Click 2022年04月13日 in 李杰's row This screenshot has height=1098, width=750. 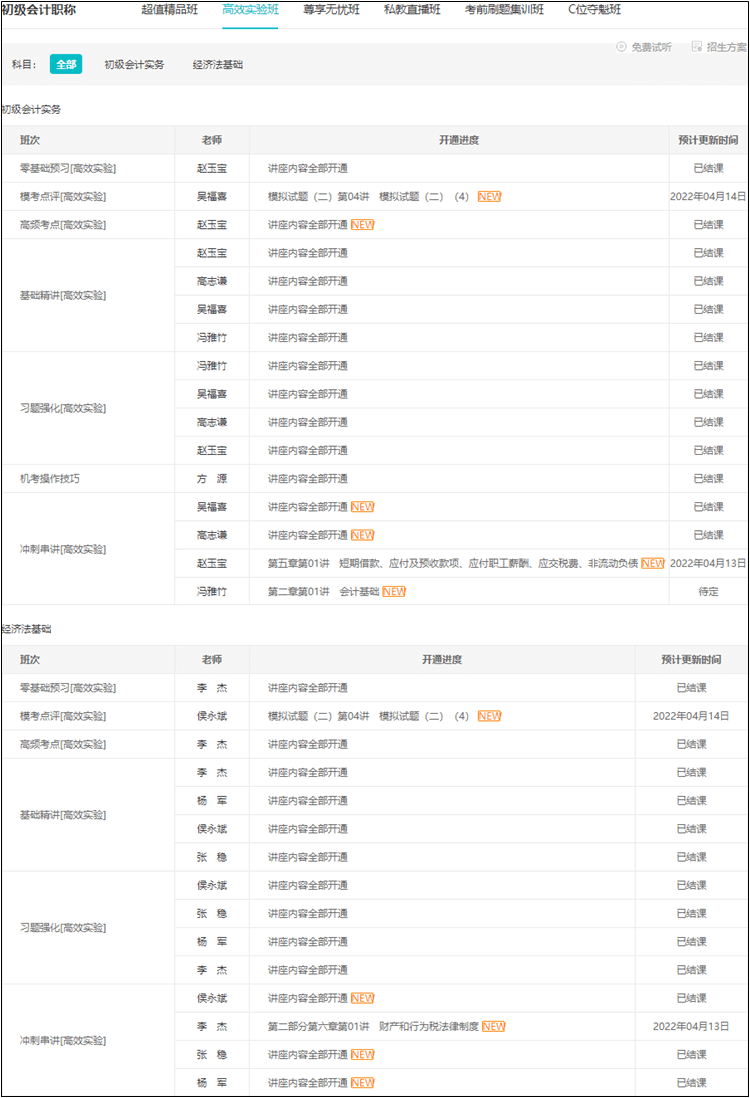pyautogui.click(x=691, y=1027)
